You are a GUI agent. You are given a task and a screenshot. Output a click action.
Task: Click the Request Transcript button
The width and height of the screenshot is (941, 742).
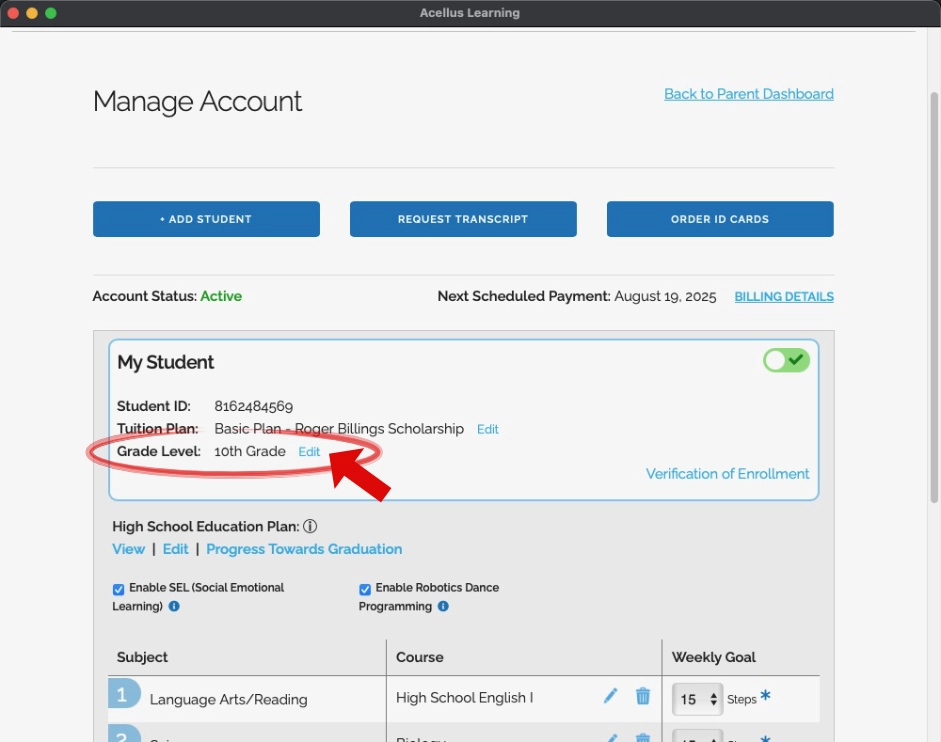point(463,219)
